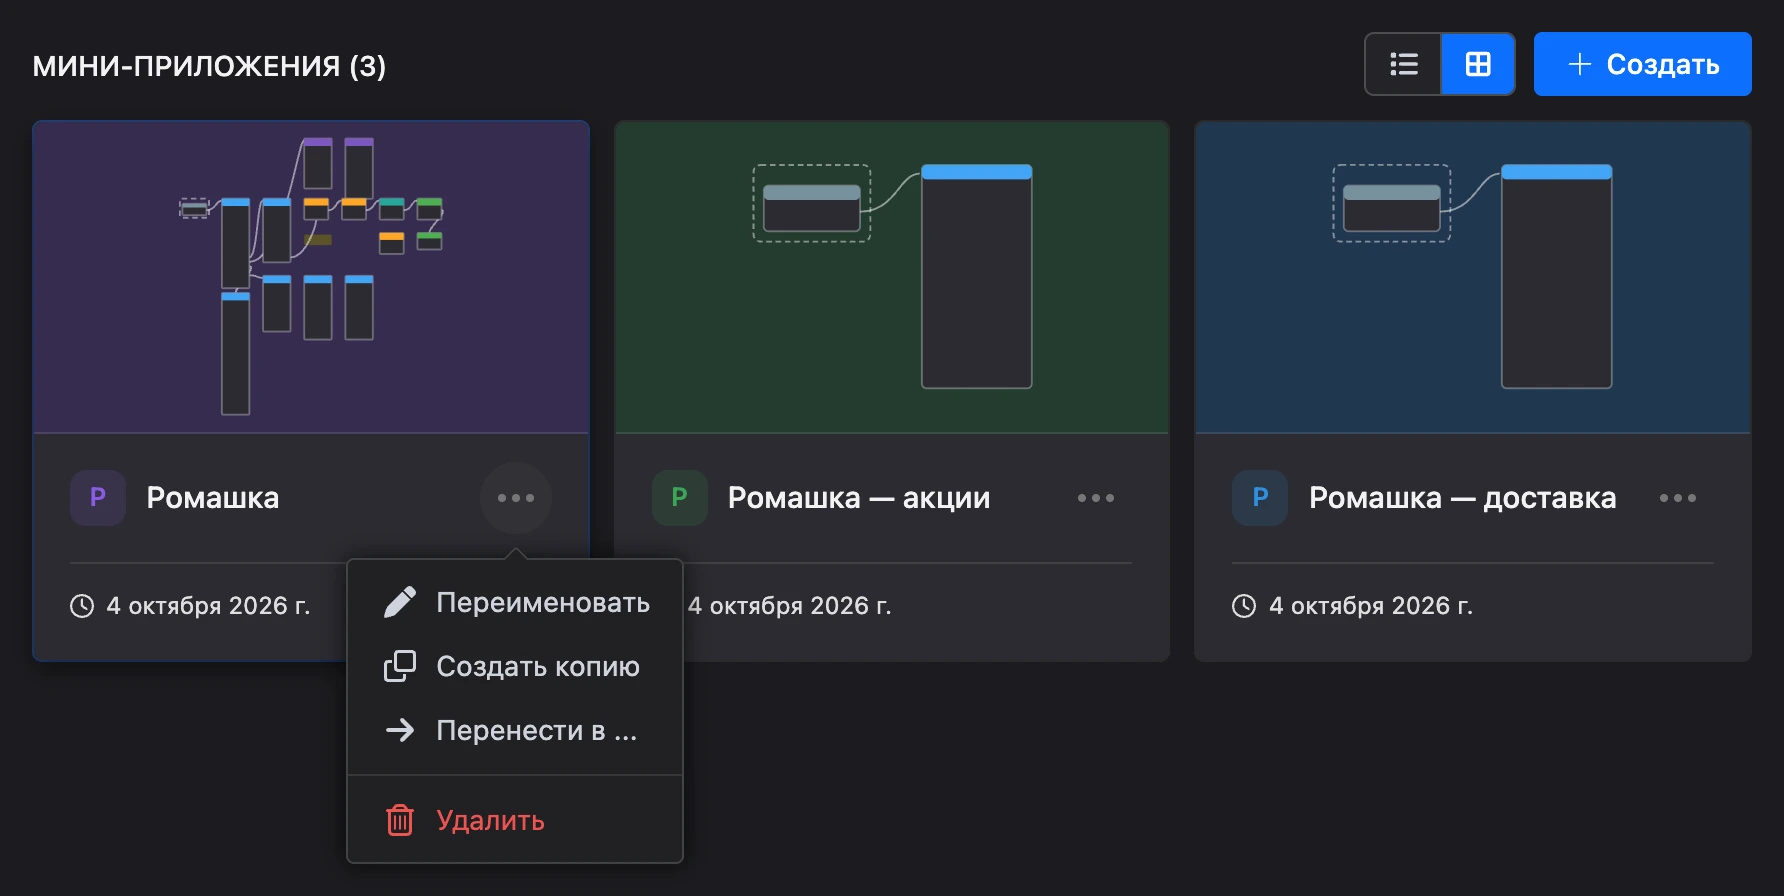Click the purple P avatar of Ромашка
The width and height of the screenshot is (1784, 896).
[x=98, y=498]
